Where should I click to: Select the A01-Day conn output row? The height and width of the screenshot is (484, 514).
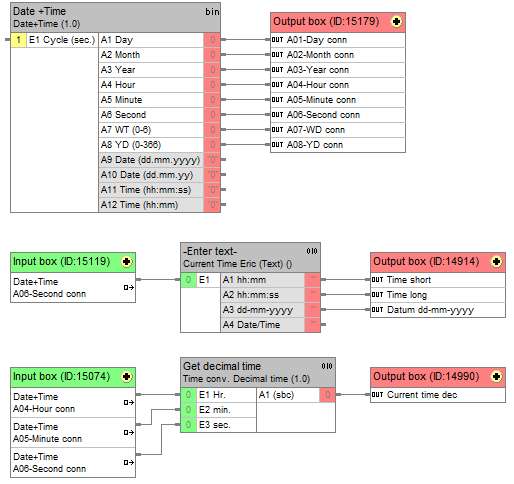pos(338,40)
